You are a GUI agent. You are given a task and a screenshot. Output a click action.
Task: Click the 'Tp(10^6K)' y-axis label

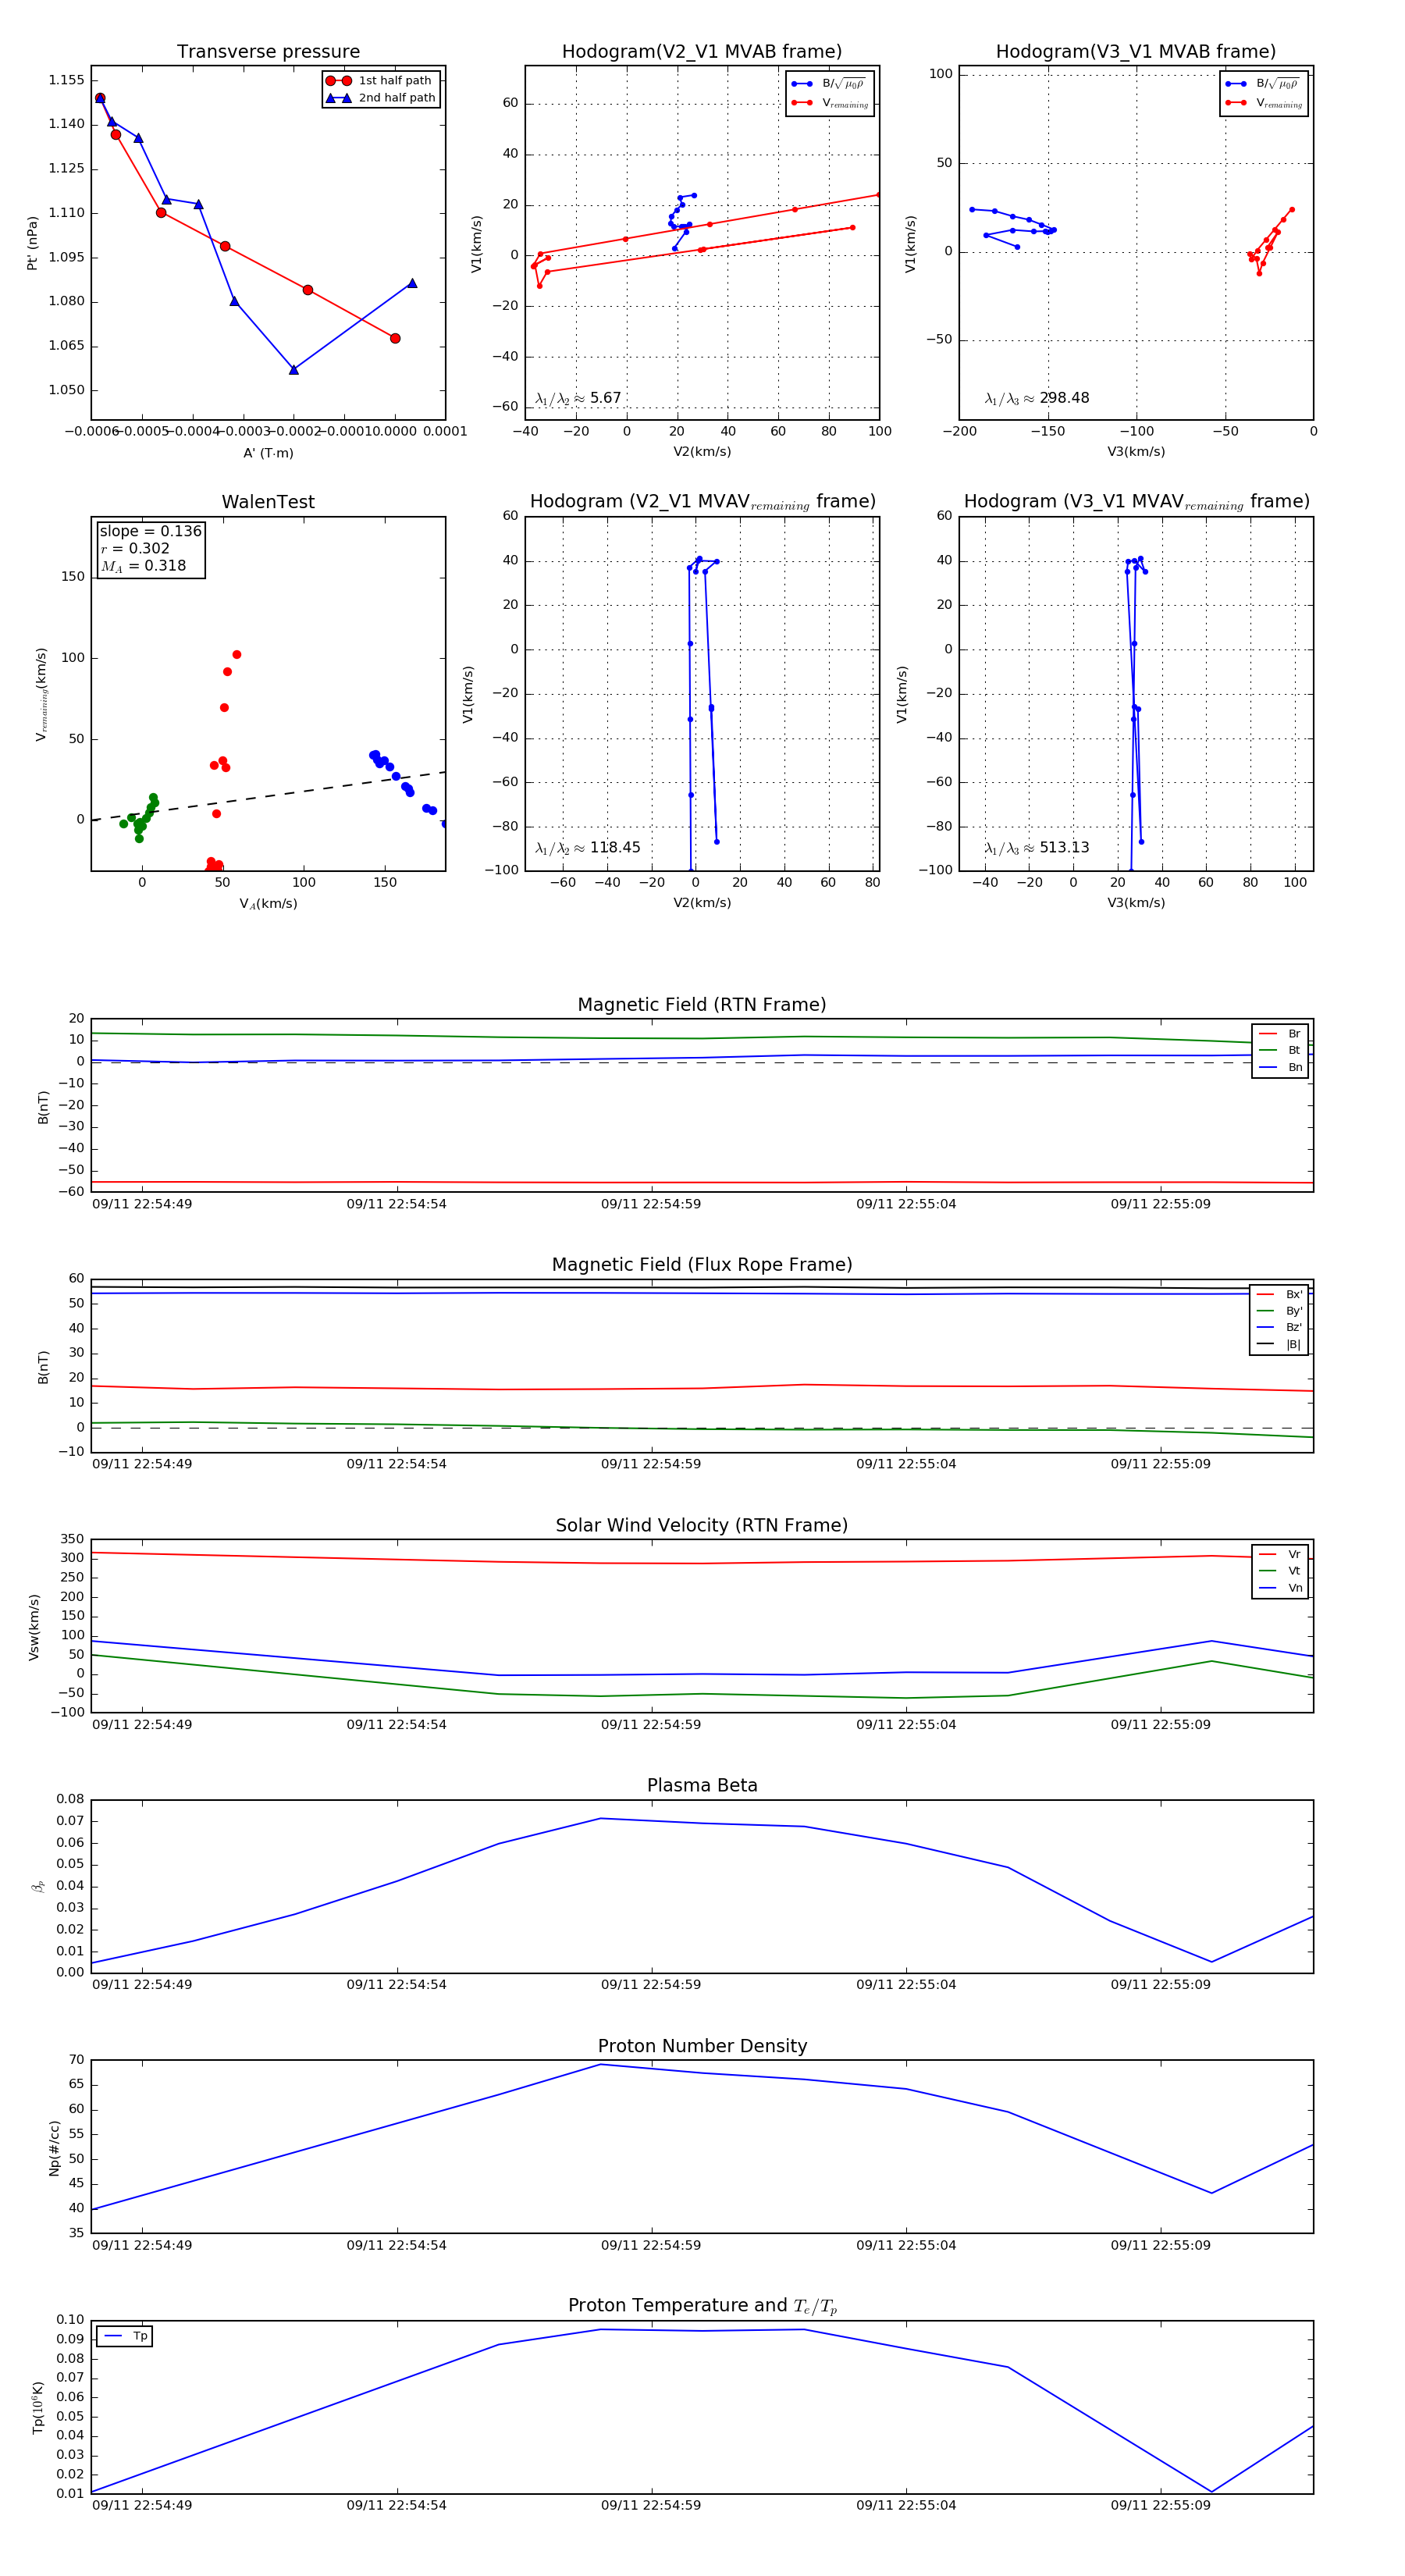[x=38, y=2407]
